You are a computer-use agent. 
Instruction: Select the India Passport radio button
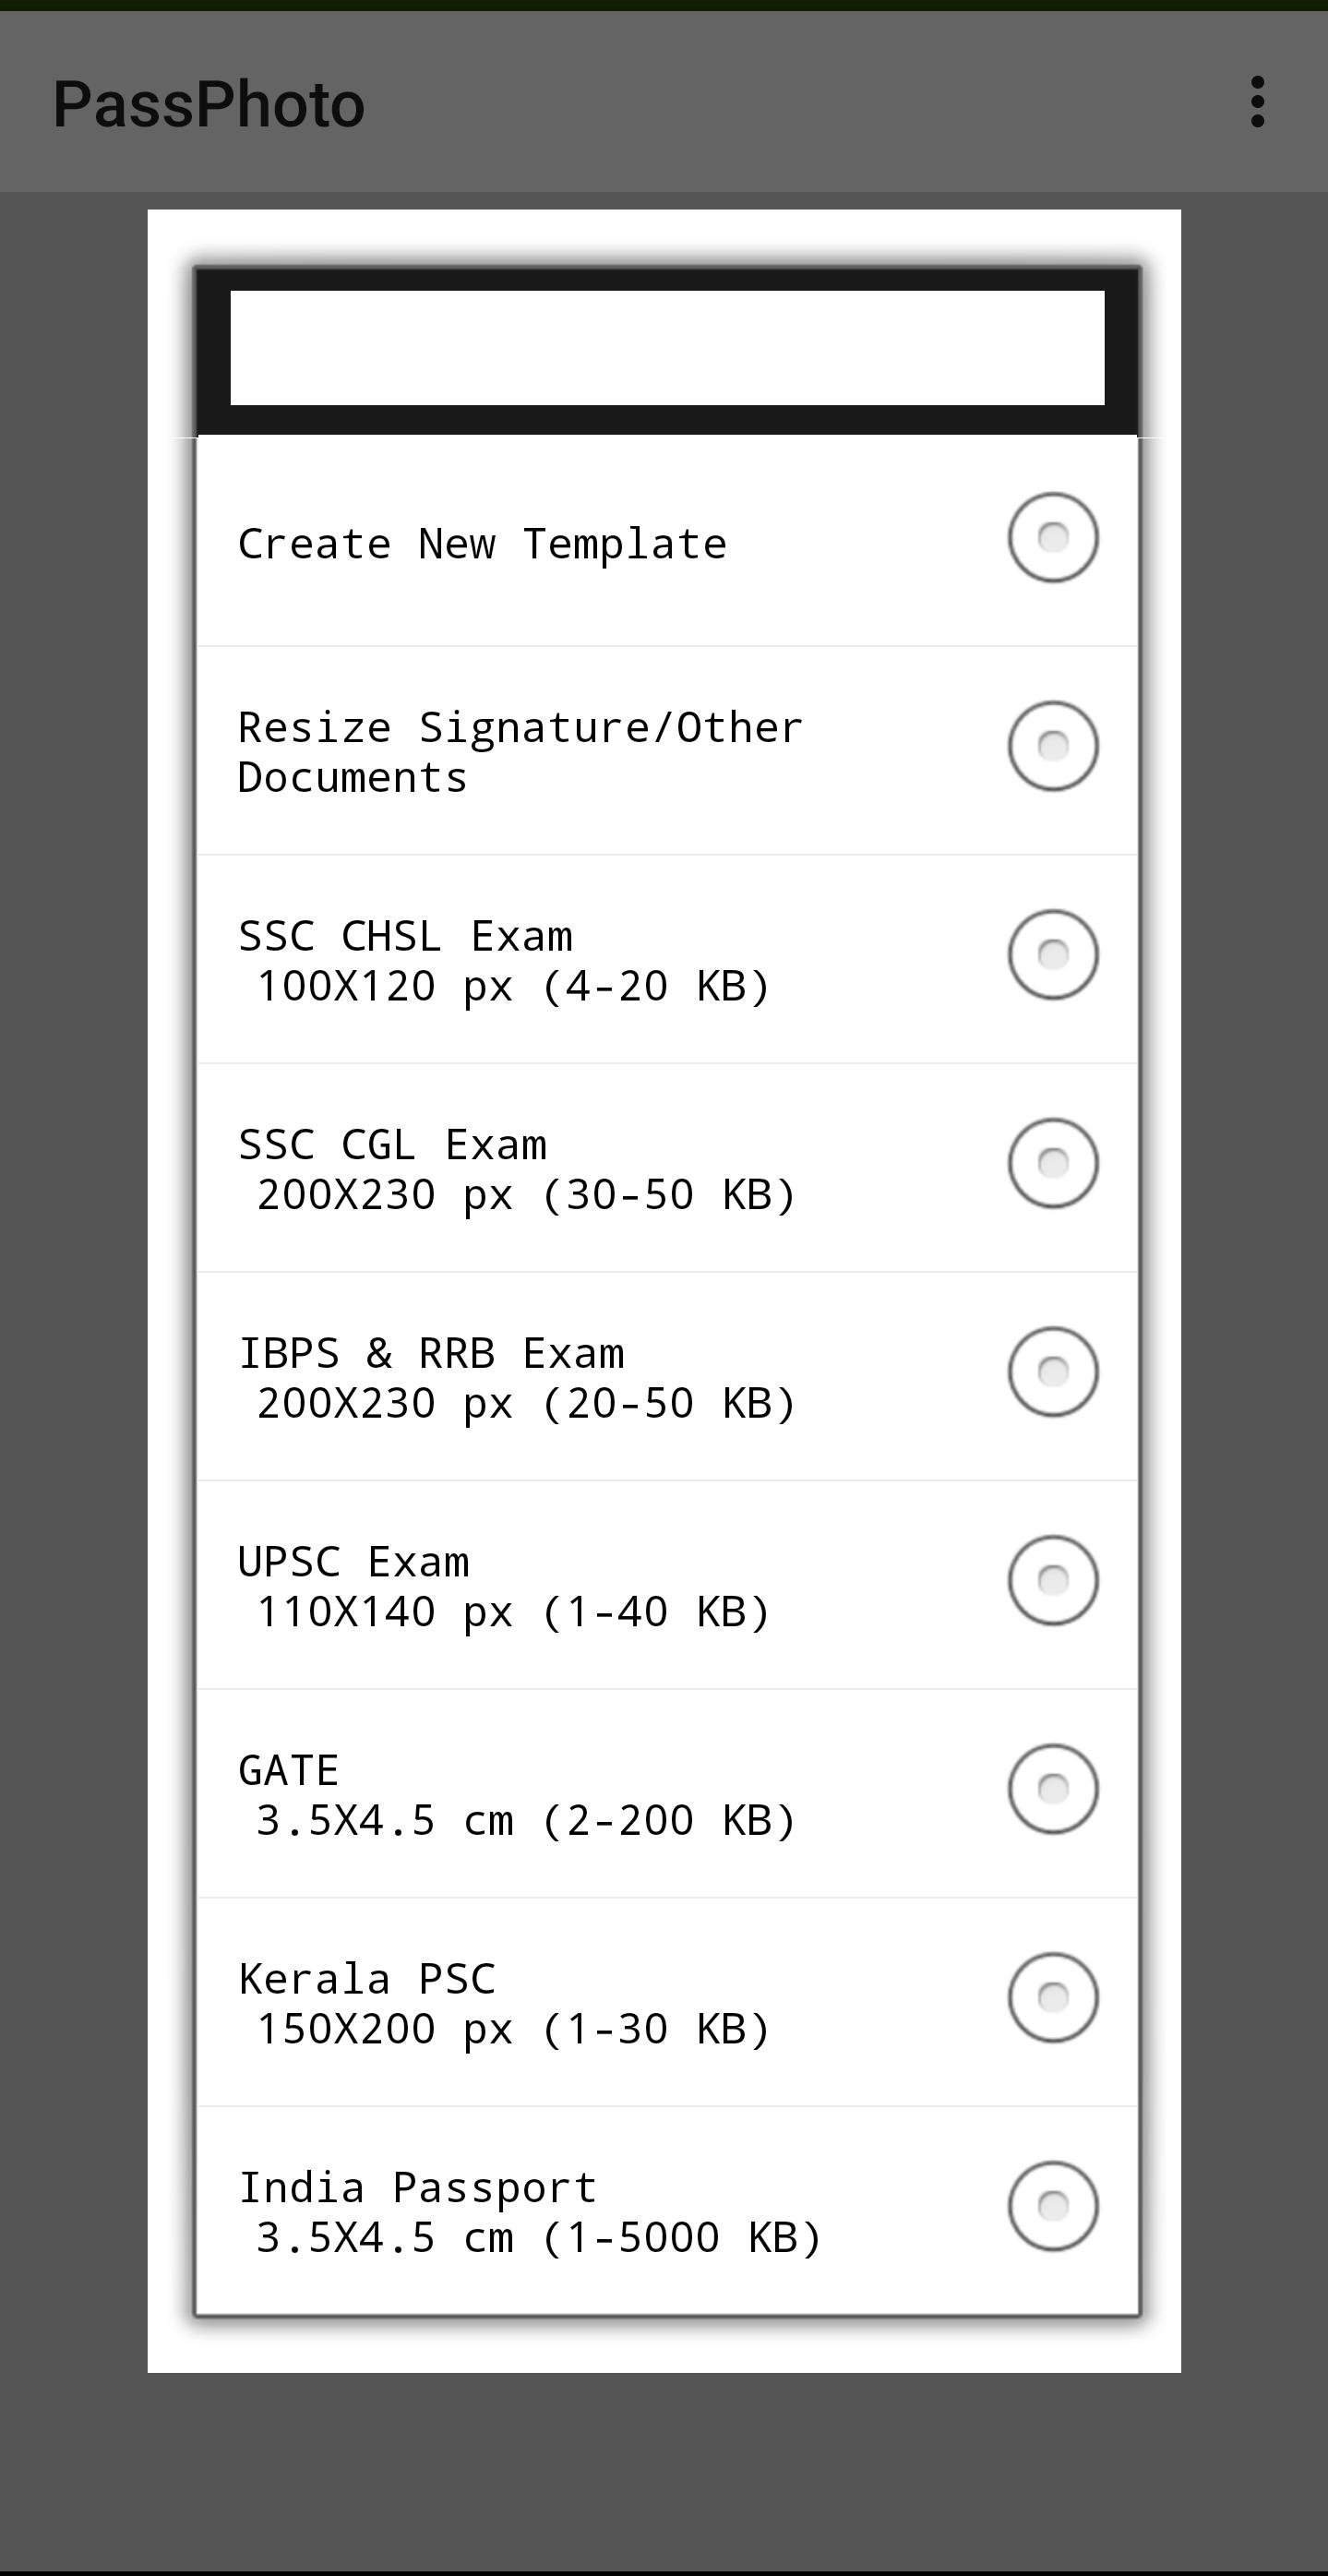tap(1052, 2206)
